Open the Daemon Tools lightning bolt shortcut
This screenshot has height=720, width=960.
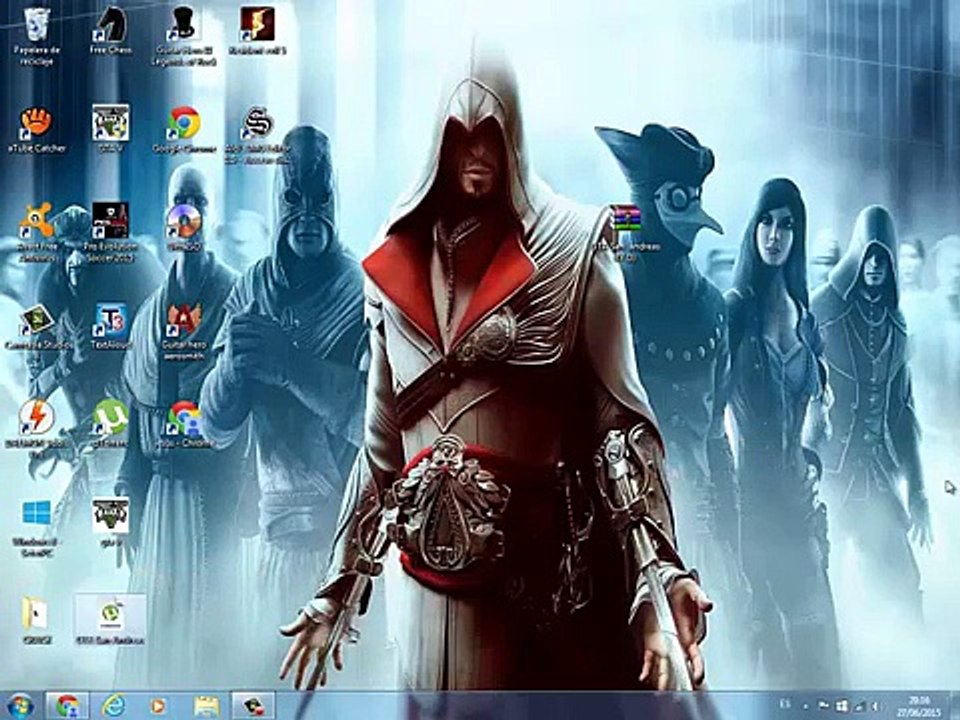(37, 429)
